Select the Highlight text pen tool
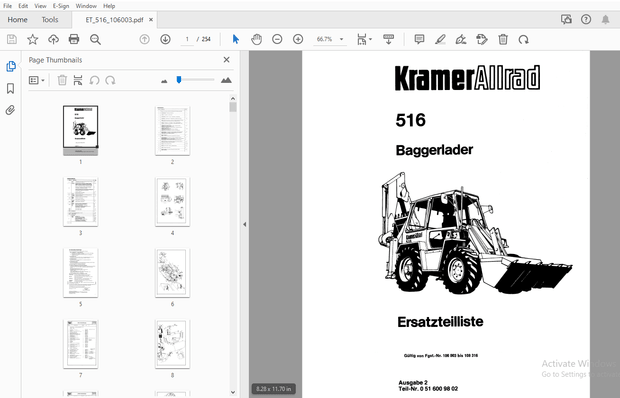Screen dimensions: 620x398 coord(440,39)
